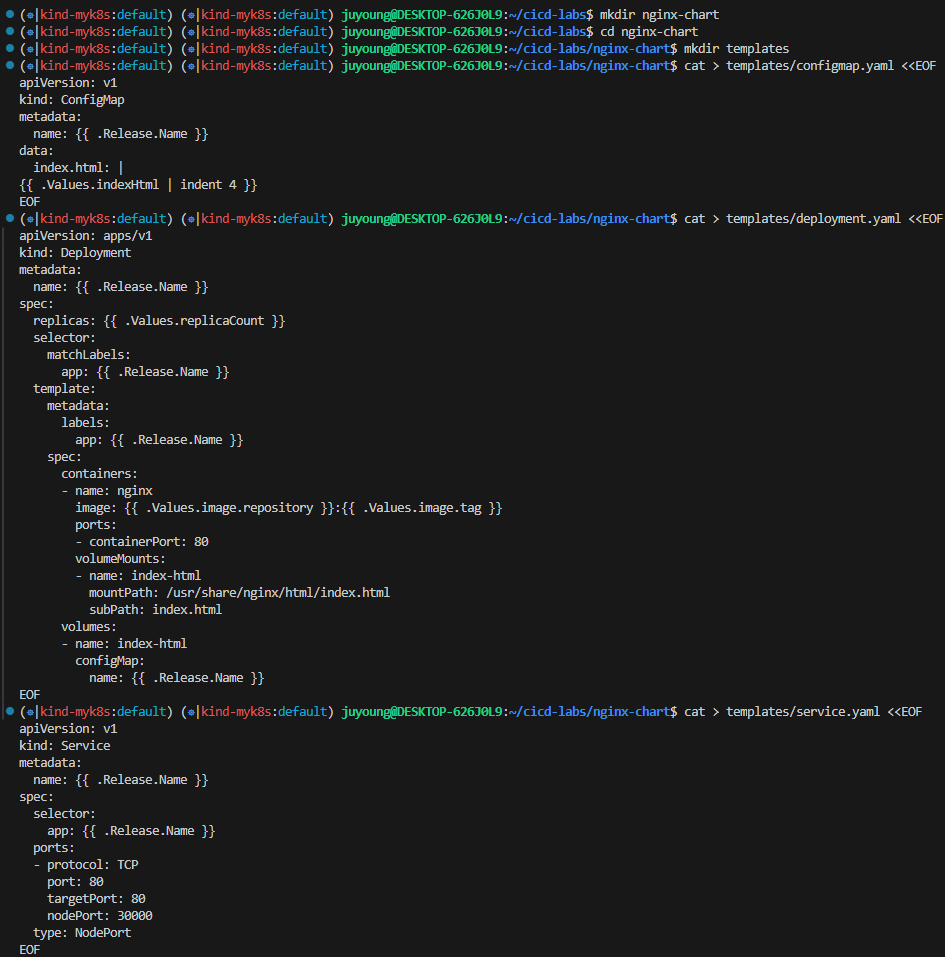Click the 'containers:' line
This screenshot has height=957, width=945.
[x=100, y=474]
